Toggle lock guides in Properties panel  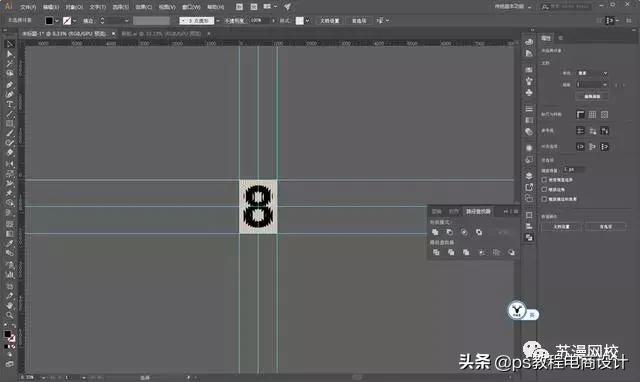pos(592,131)
